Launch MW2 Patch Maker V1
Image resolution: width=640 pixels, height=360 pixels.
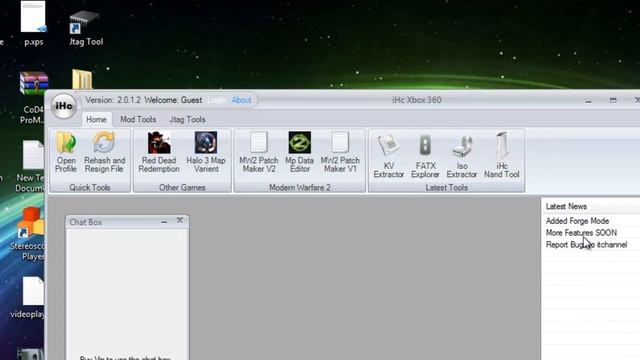pyautogui.click(x=340, y=152)
